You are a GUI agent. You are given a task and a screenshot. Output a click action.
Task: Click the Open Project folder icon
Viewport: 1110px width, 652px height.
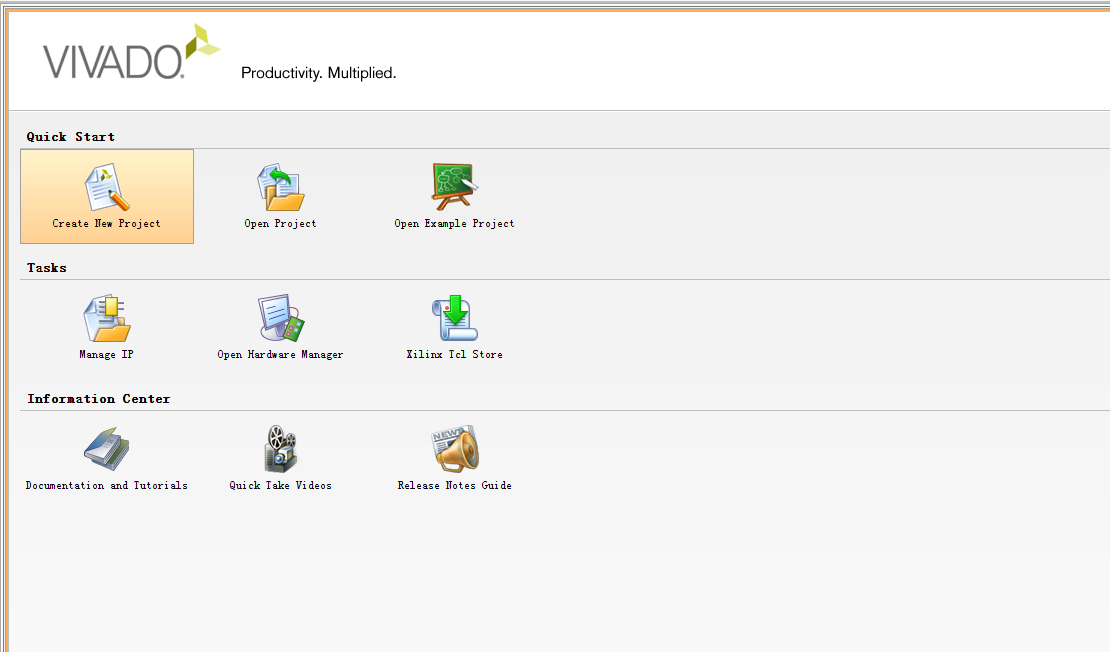tap(280, 187)
